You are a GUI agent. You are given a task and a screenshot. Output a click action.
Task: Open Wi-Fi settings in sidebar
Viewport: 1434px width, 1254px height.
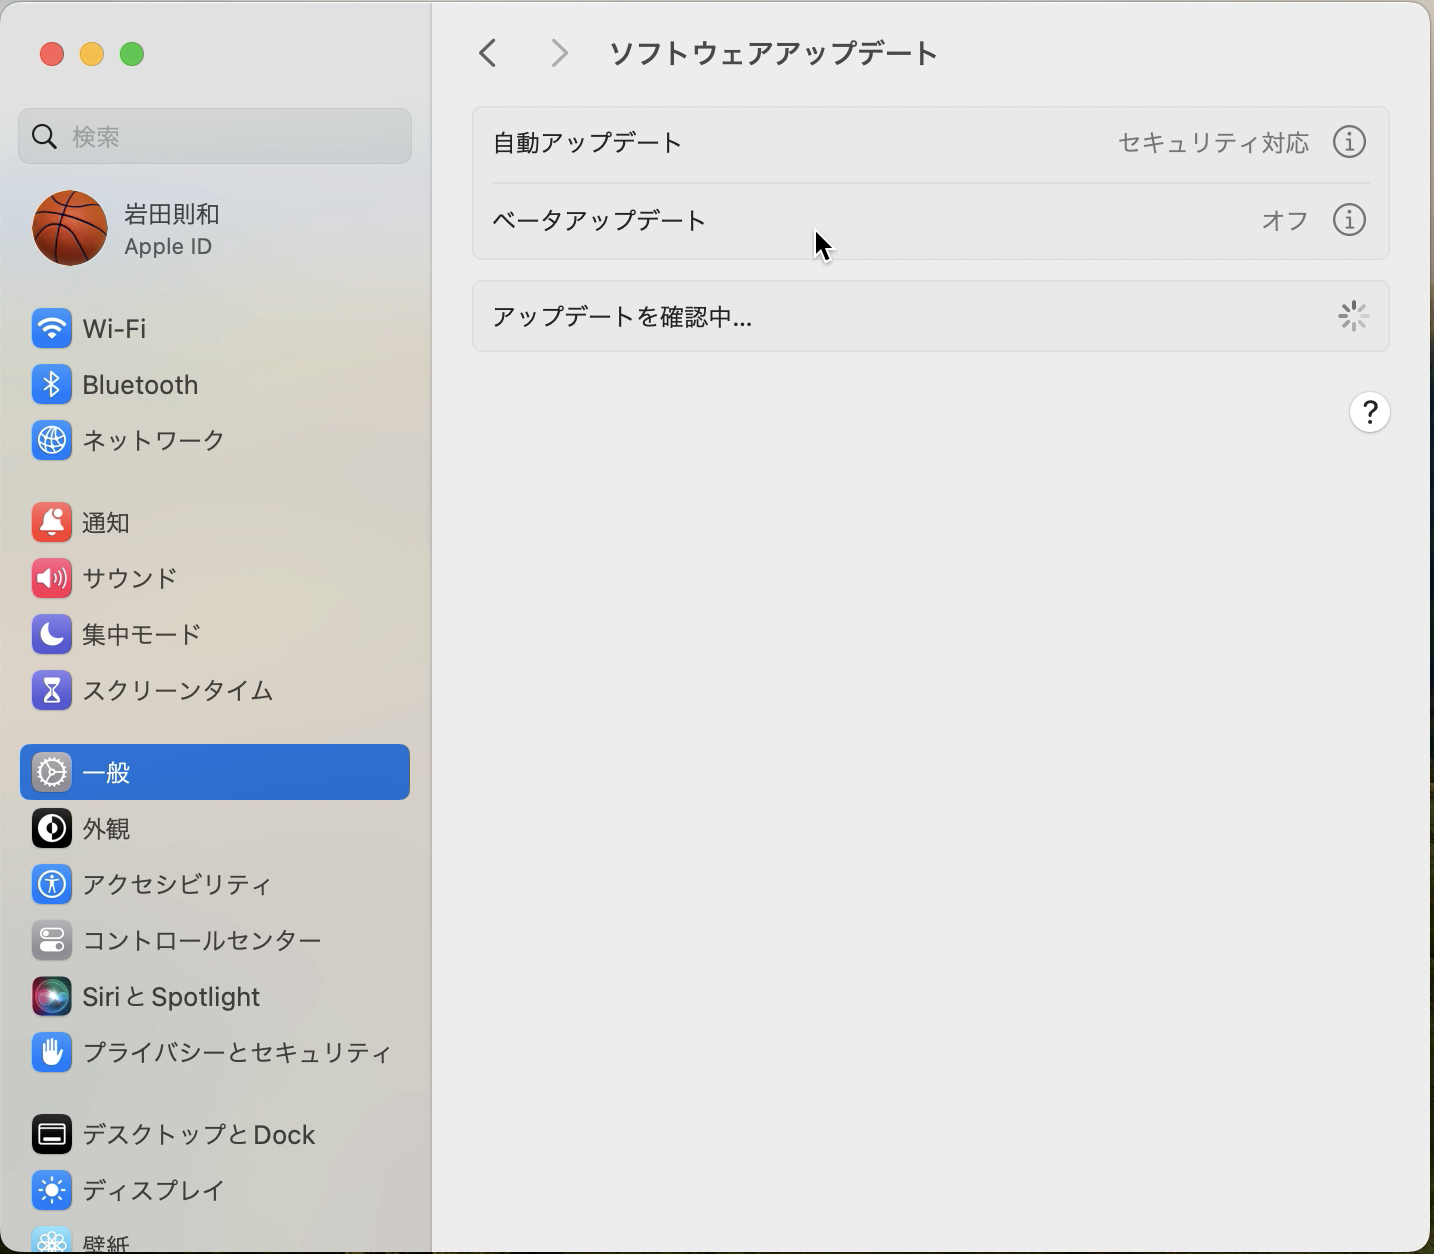[x=214, y=328]
